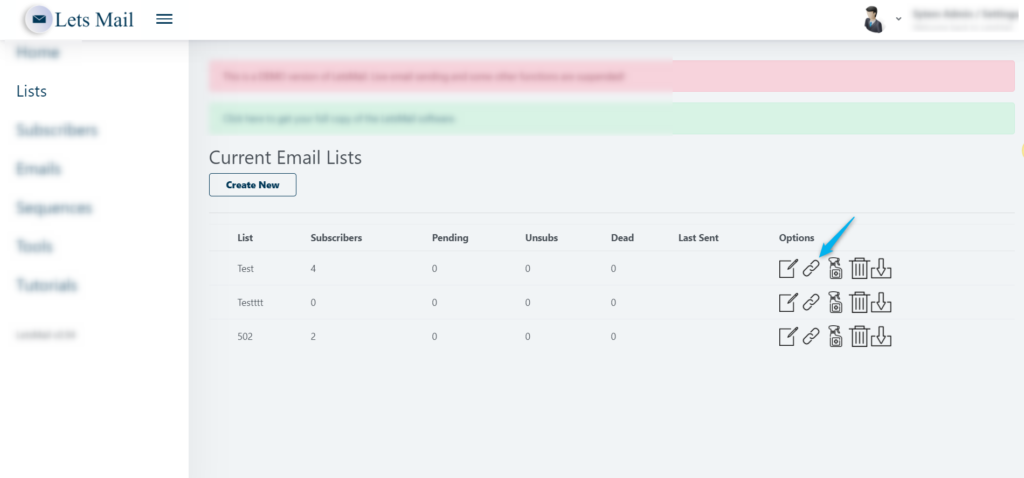The height and width of the screenshot is (478, 1024).
Task: Click the Lets Mail title text
Action: tap(94, 20)
